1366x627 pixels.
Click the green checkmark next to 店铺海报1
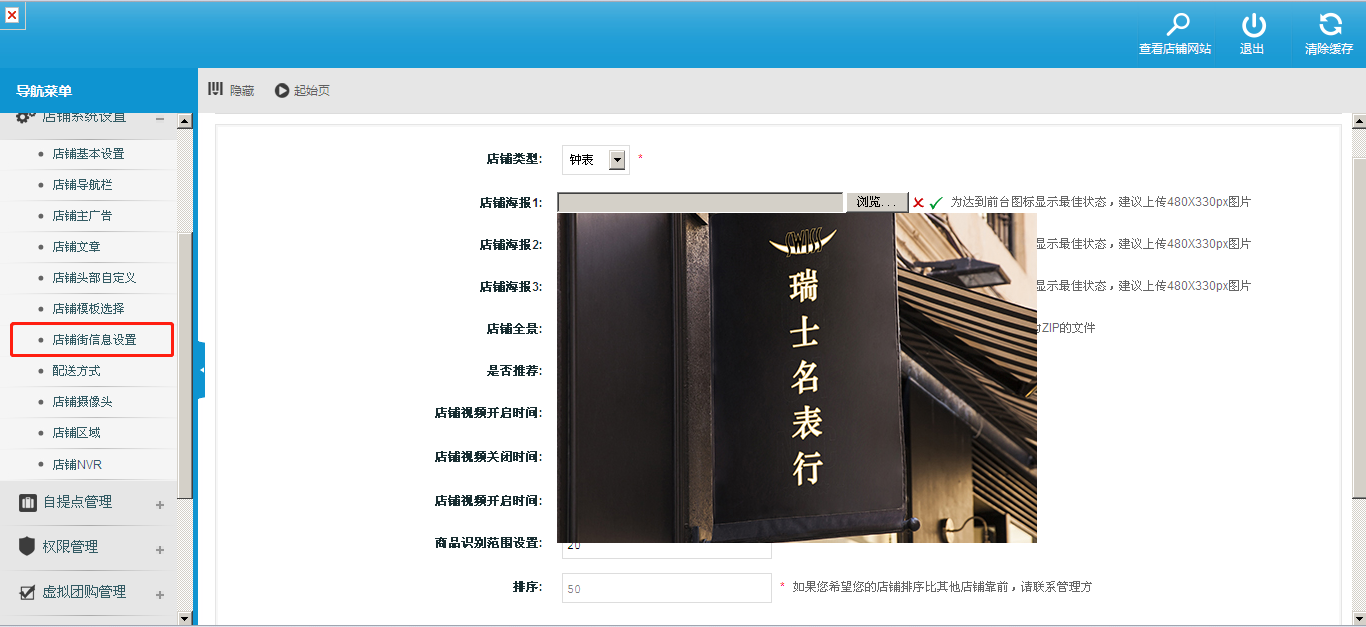(936, 203)
